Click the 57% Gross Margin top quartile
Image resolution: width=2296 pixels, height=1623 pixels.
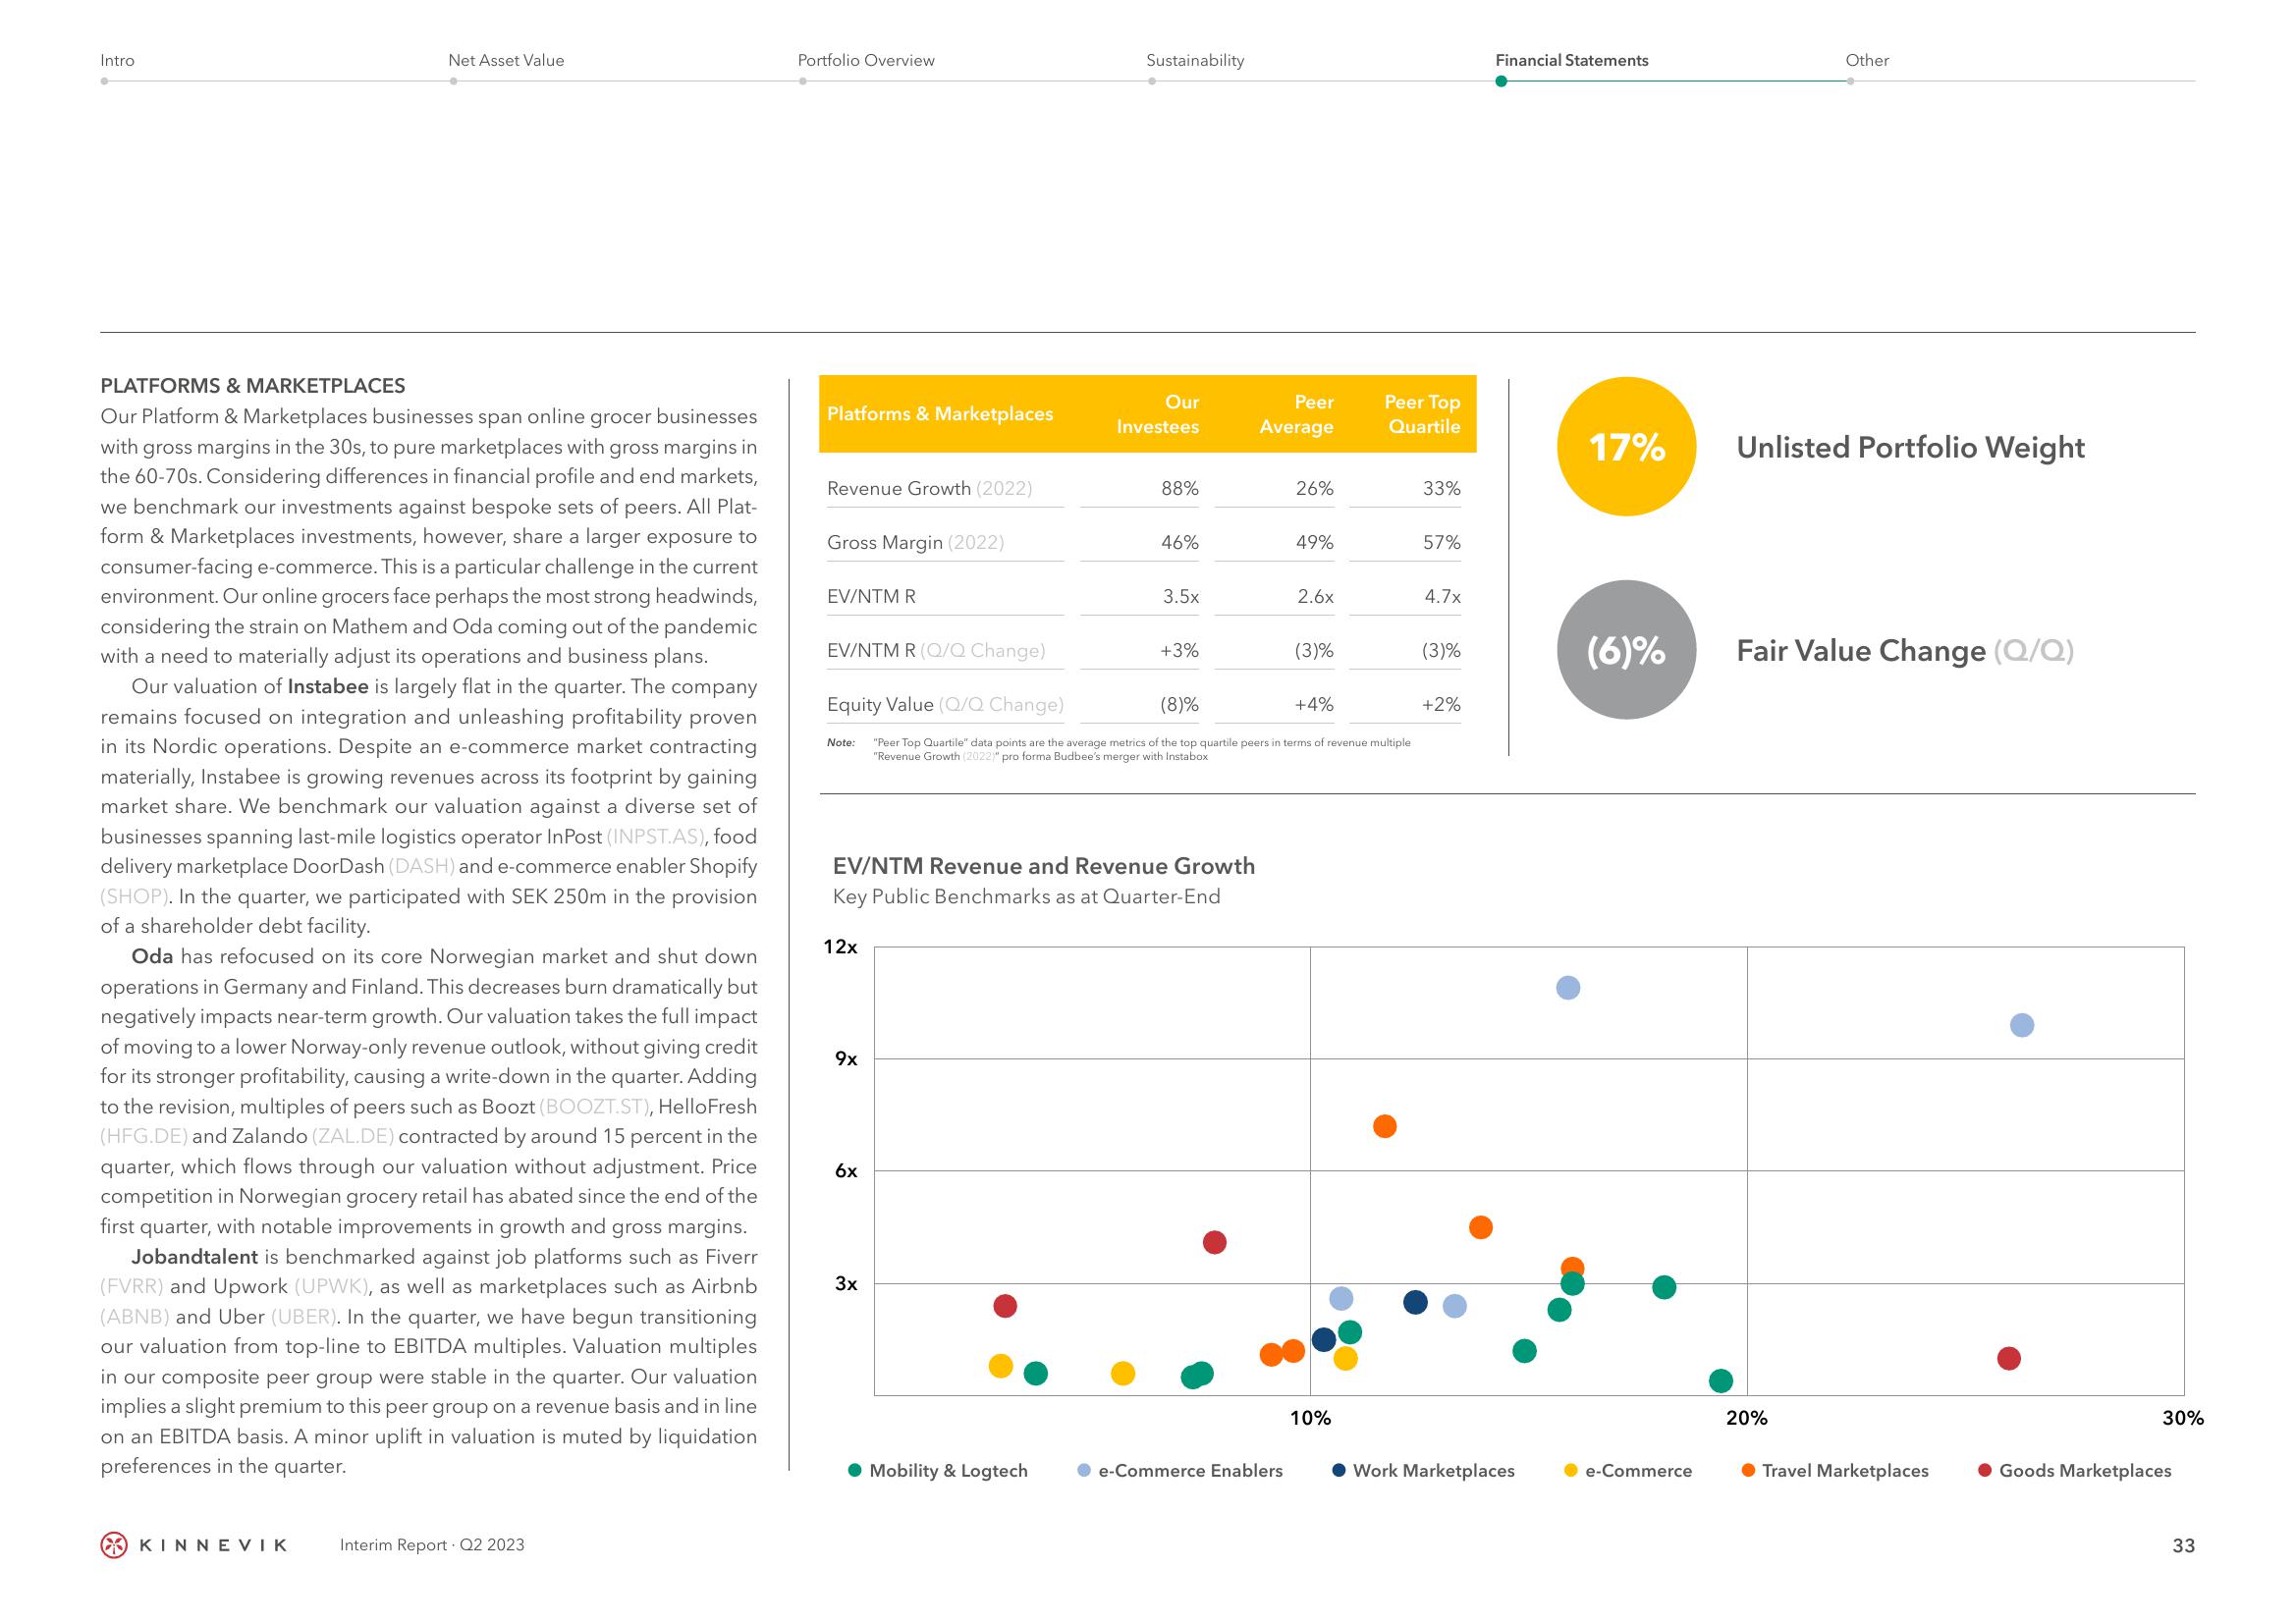coord(1442,542)
